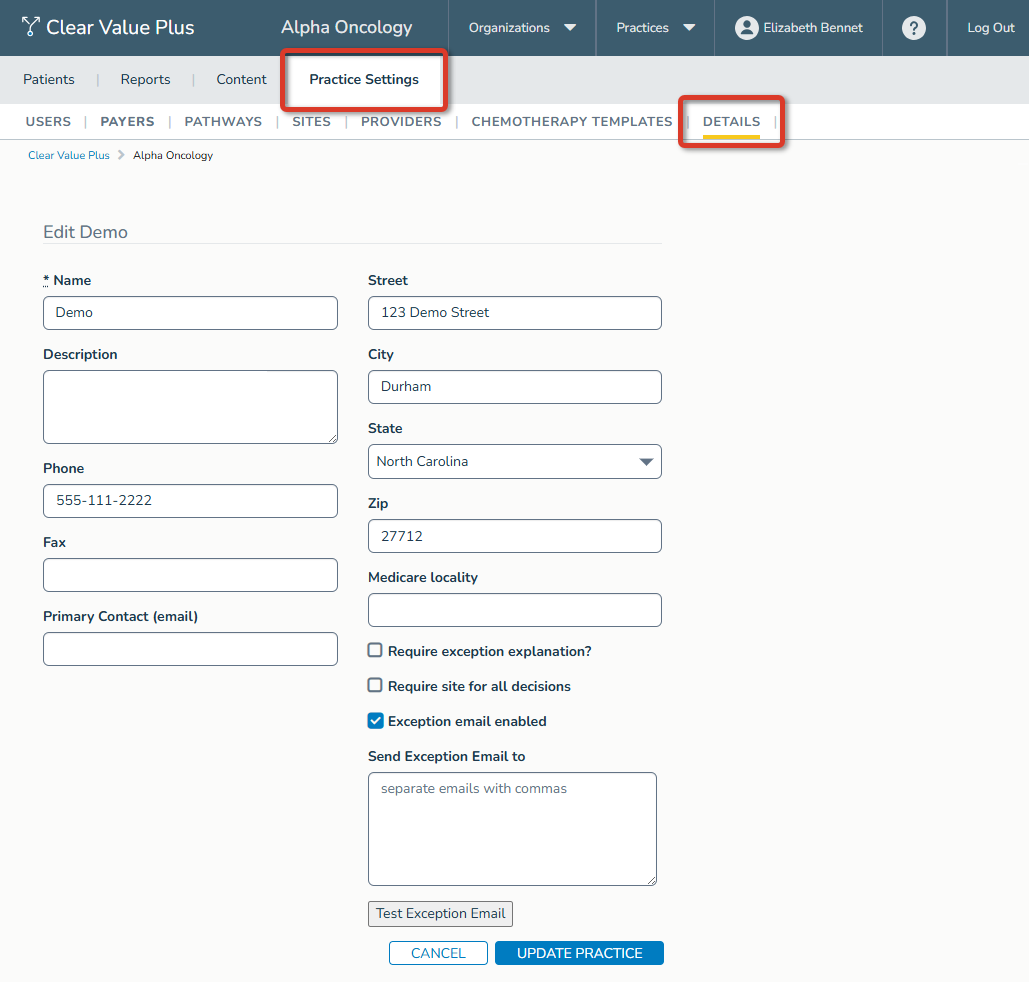Screen dimensions: 1029x982
Task: Expand the Practices dropdown
Action: pyautogui.click(x=654, y=28)
